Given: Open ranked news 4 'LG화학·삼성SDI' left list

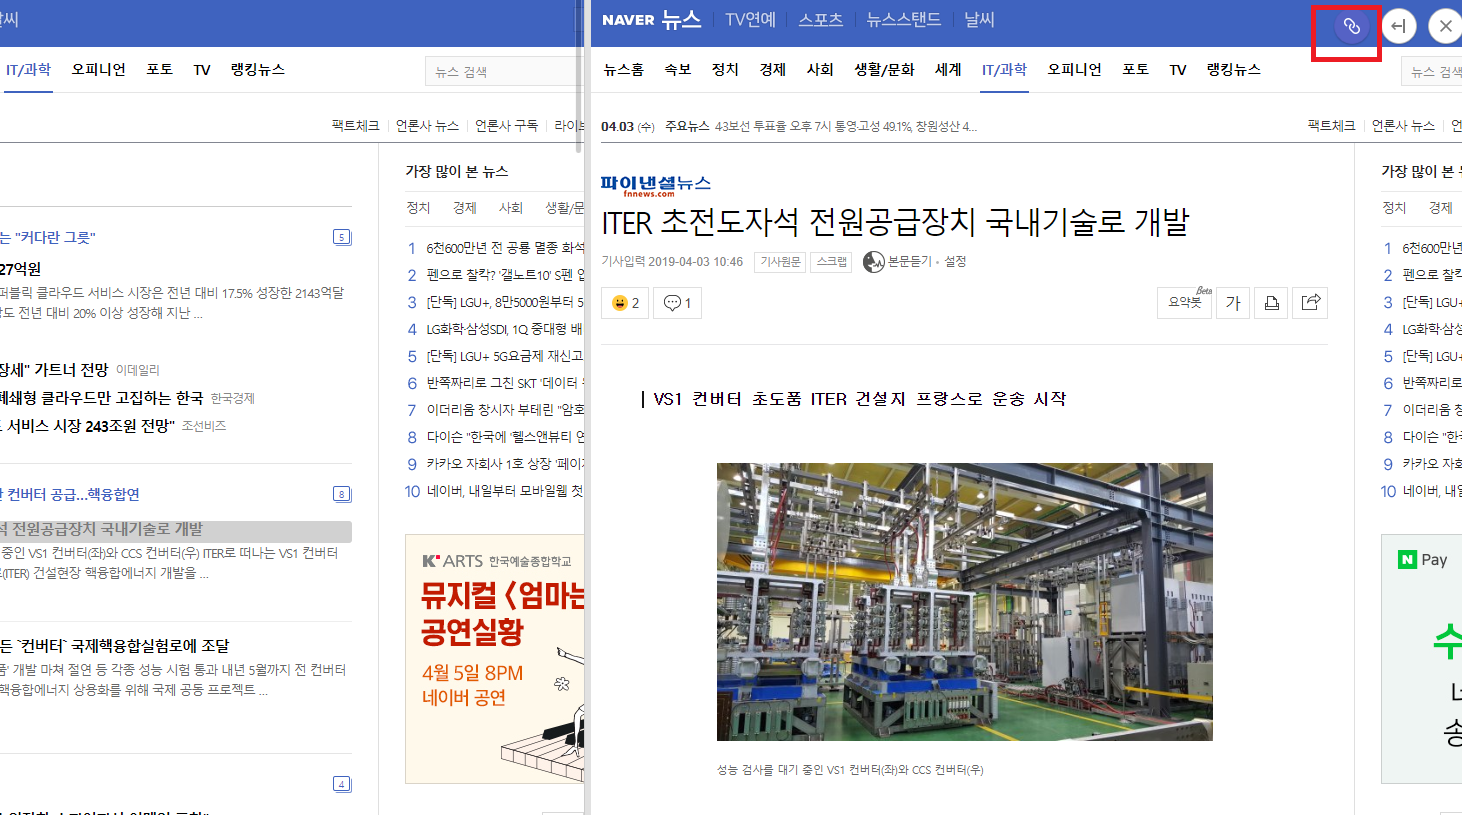Looking at the screenshot, I should pos(505,328).
